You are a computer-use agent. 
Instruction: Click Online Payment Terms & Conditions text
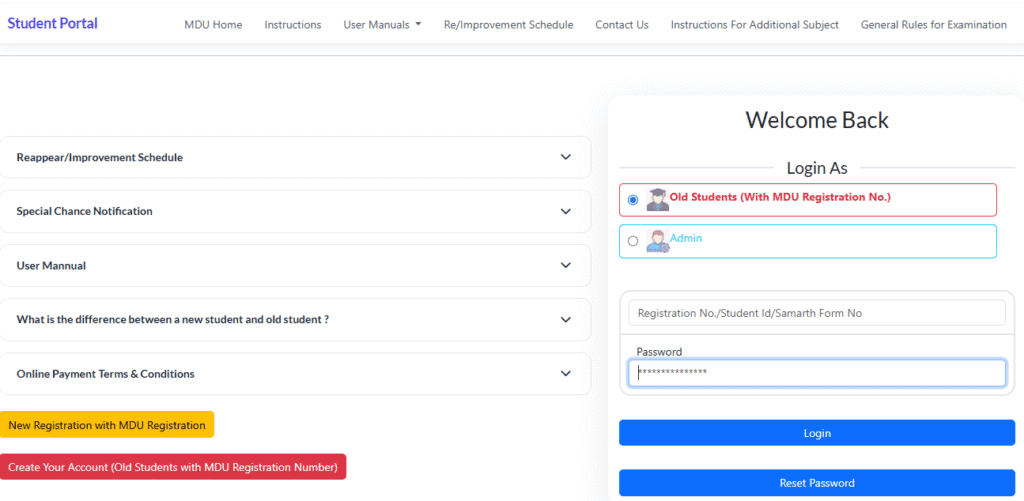pos(105,374)
